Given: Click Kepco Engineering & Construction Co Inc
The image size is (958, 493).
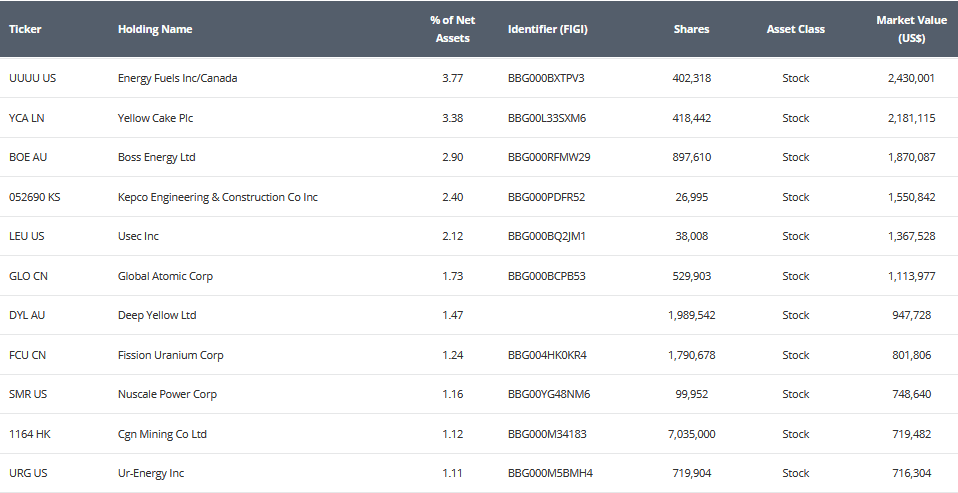Looking at the screenshot, I should point(218,197).
